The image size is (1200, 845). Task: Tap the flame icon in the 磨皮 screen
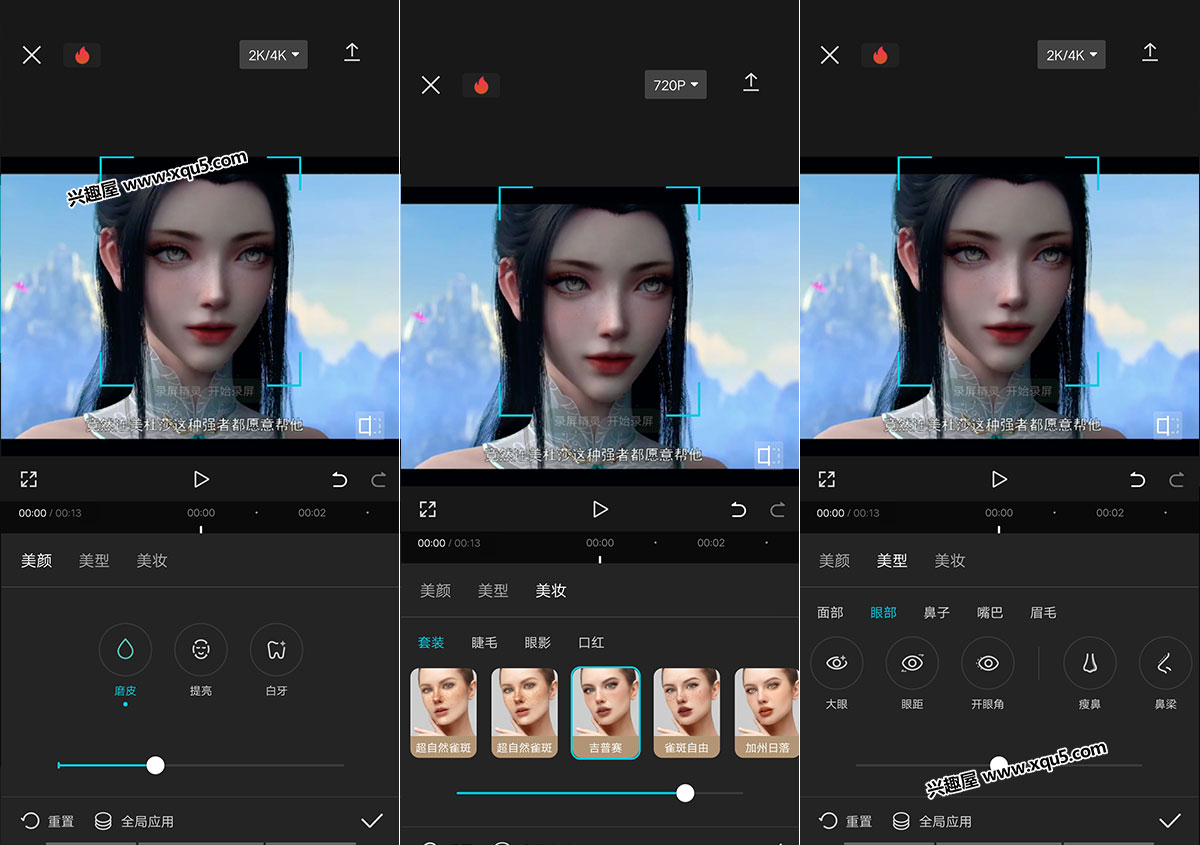coord(82,55)
